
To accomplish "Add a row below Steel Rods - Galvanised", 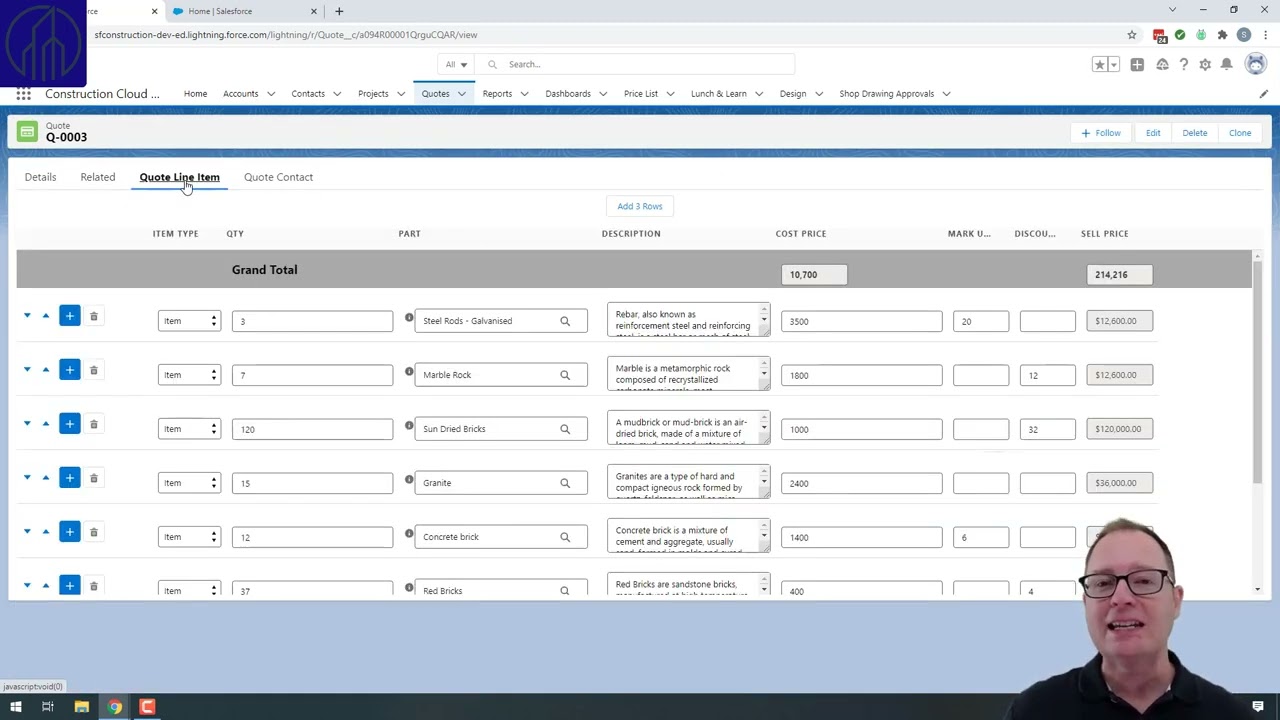I will tap(69, 316).
